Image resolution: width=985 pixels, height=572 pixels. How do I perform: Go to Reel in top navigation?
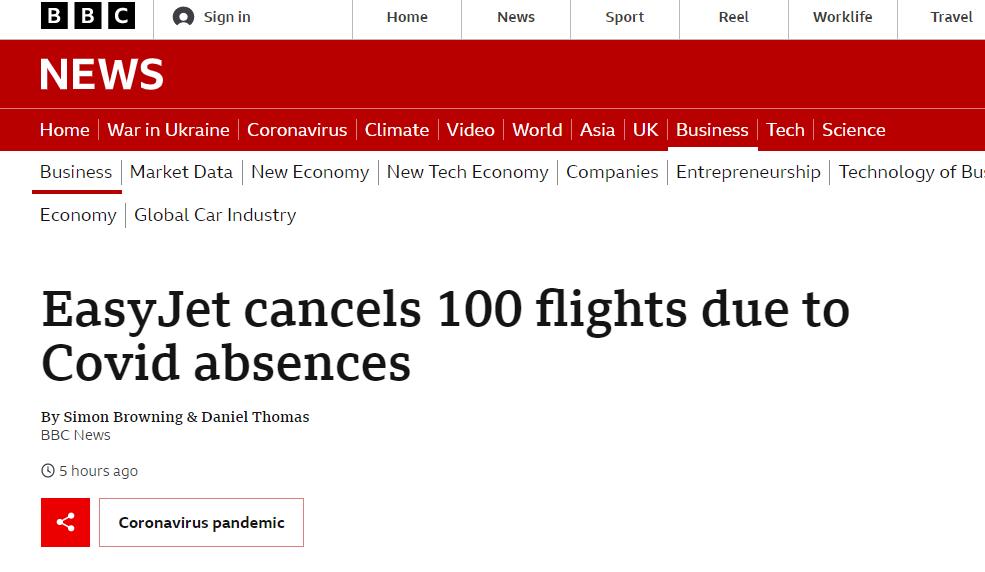[x=733, y=17]
